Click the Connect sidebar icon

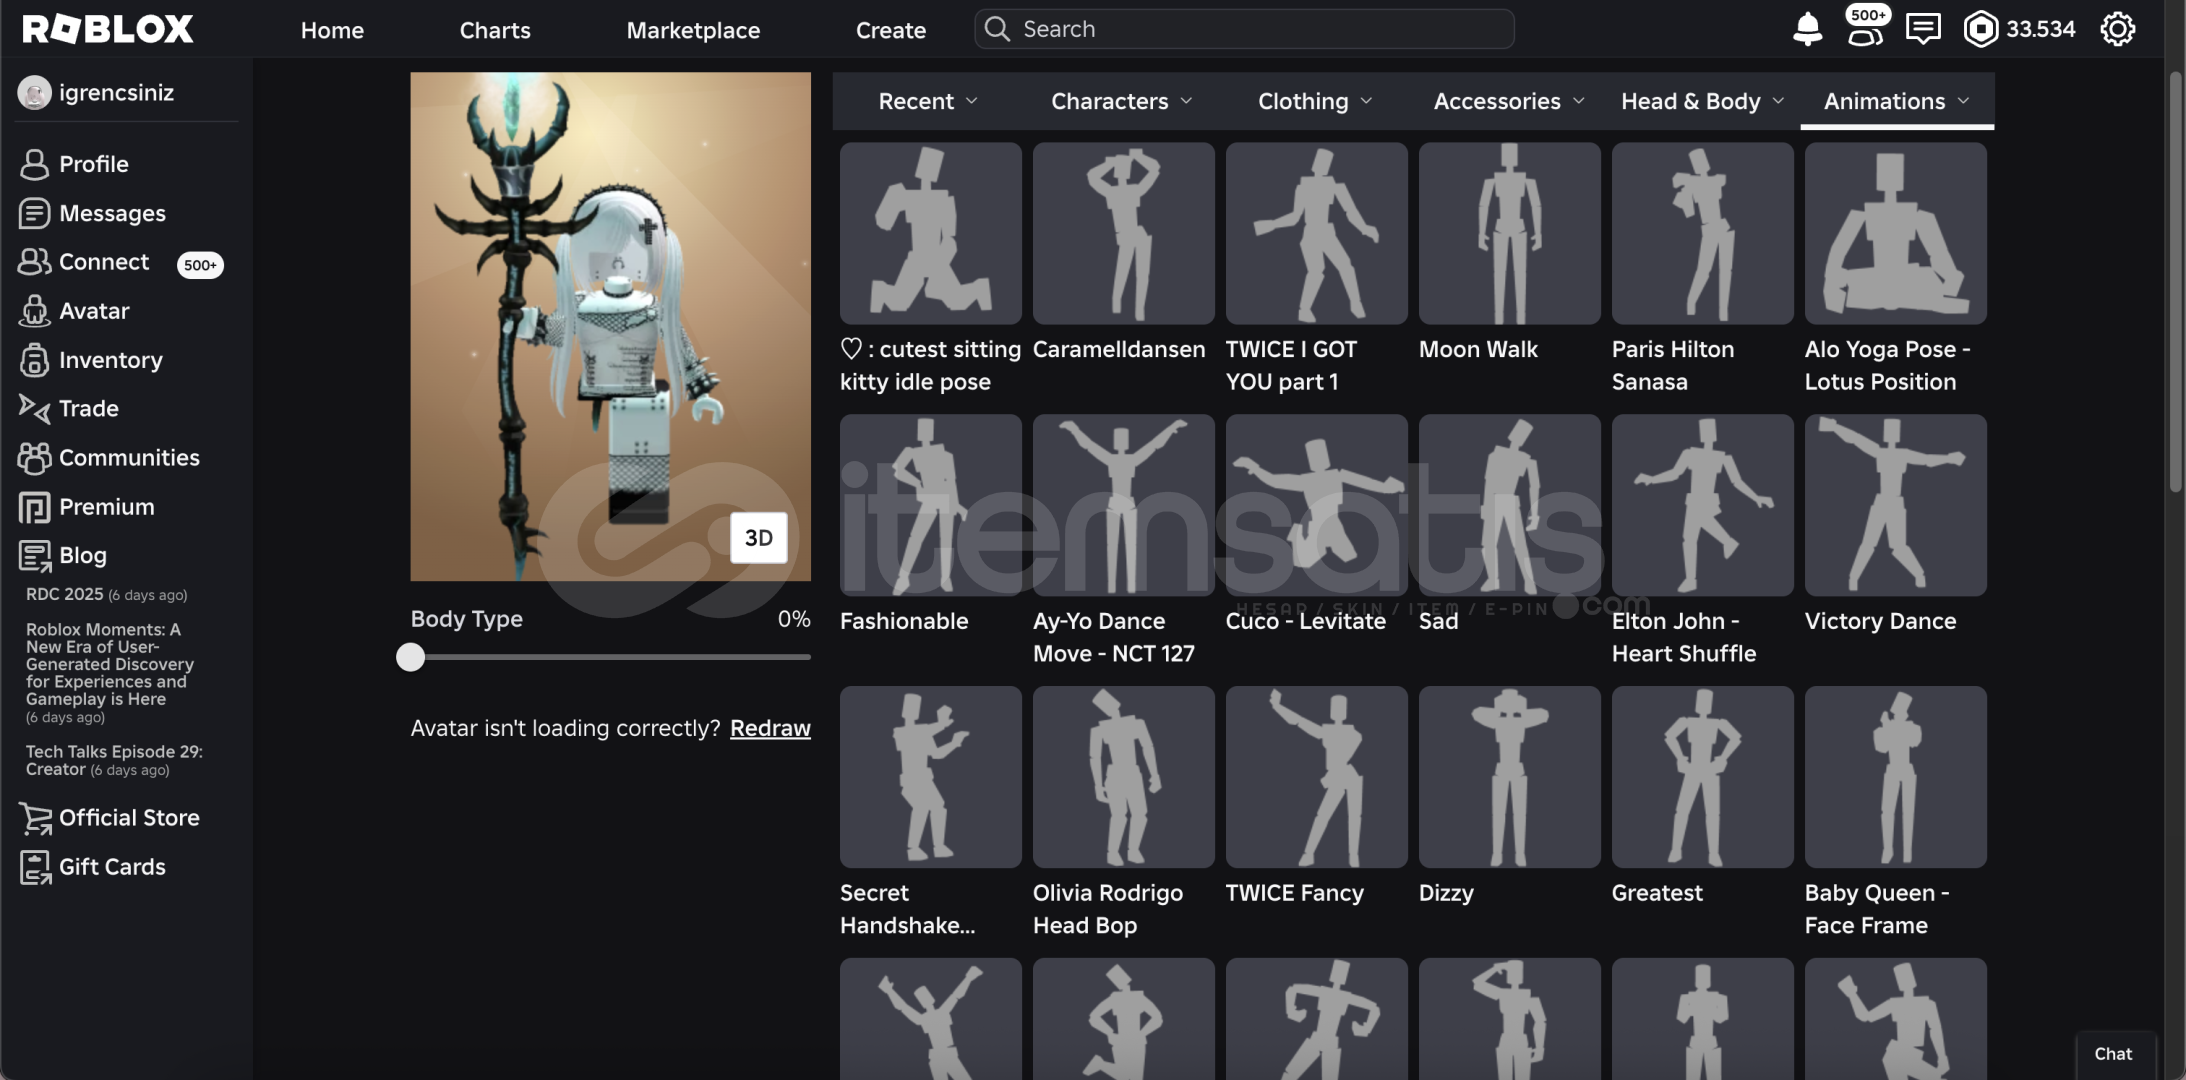(x=34, y=262)
